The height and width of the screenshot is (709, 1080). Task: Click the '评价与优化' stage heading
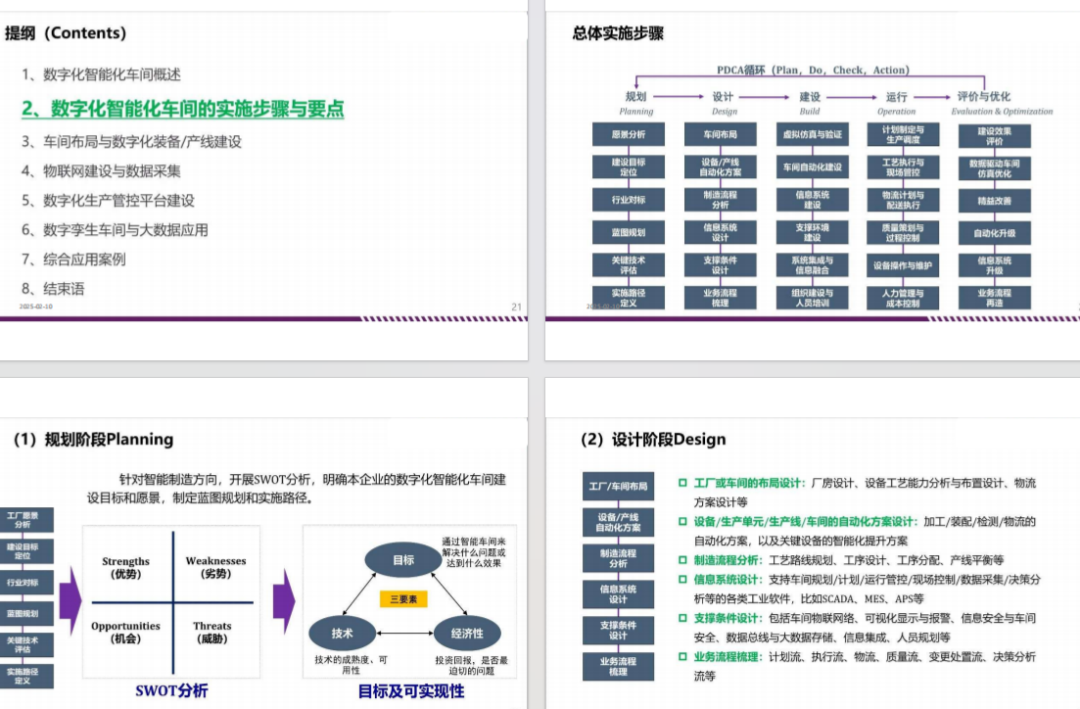tap(984, 96)
